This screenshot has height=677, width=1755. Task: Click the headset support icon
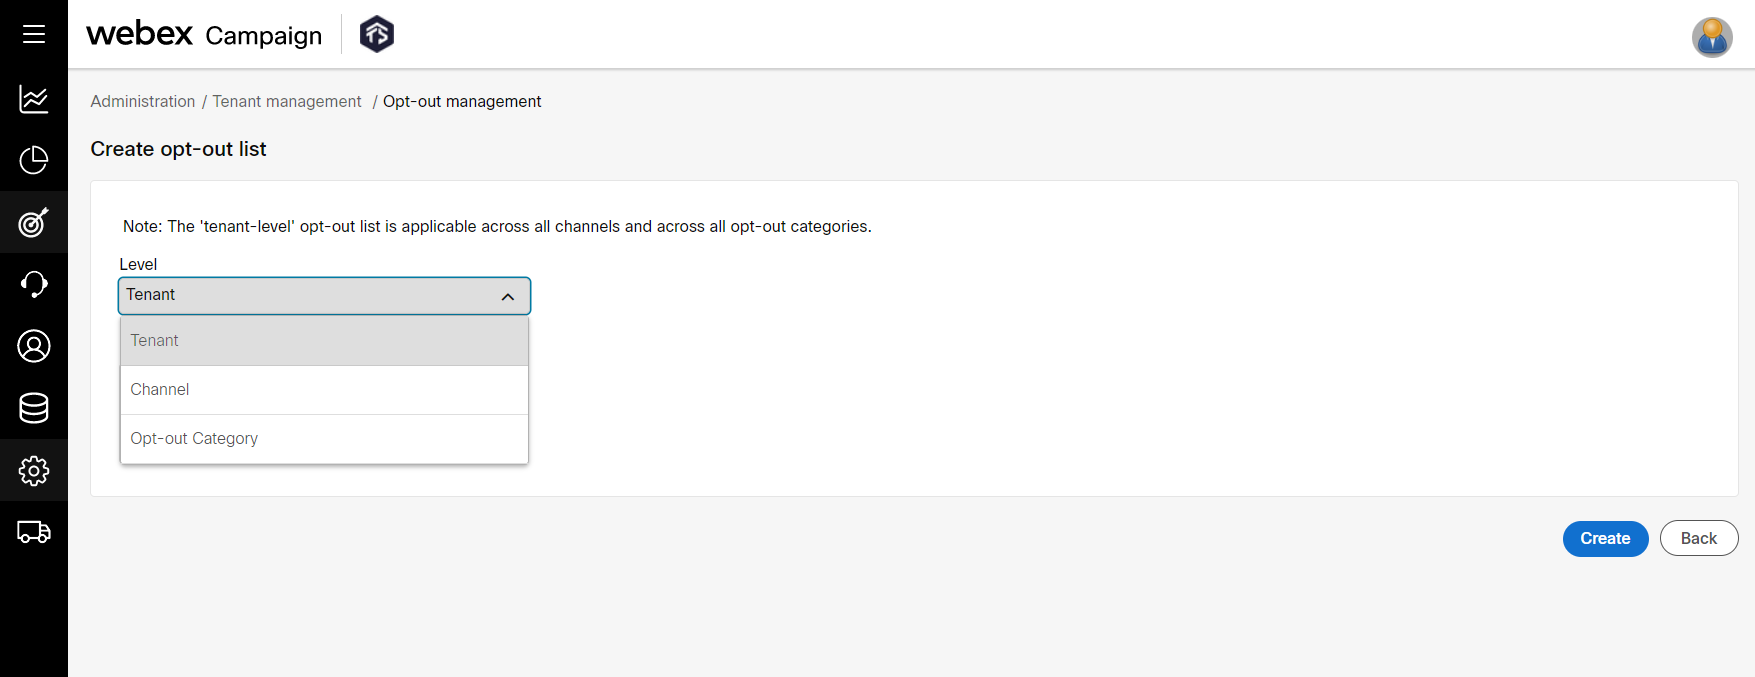tap(33, 284)
